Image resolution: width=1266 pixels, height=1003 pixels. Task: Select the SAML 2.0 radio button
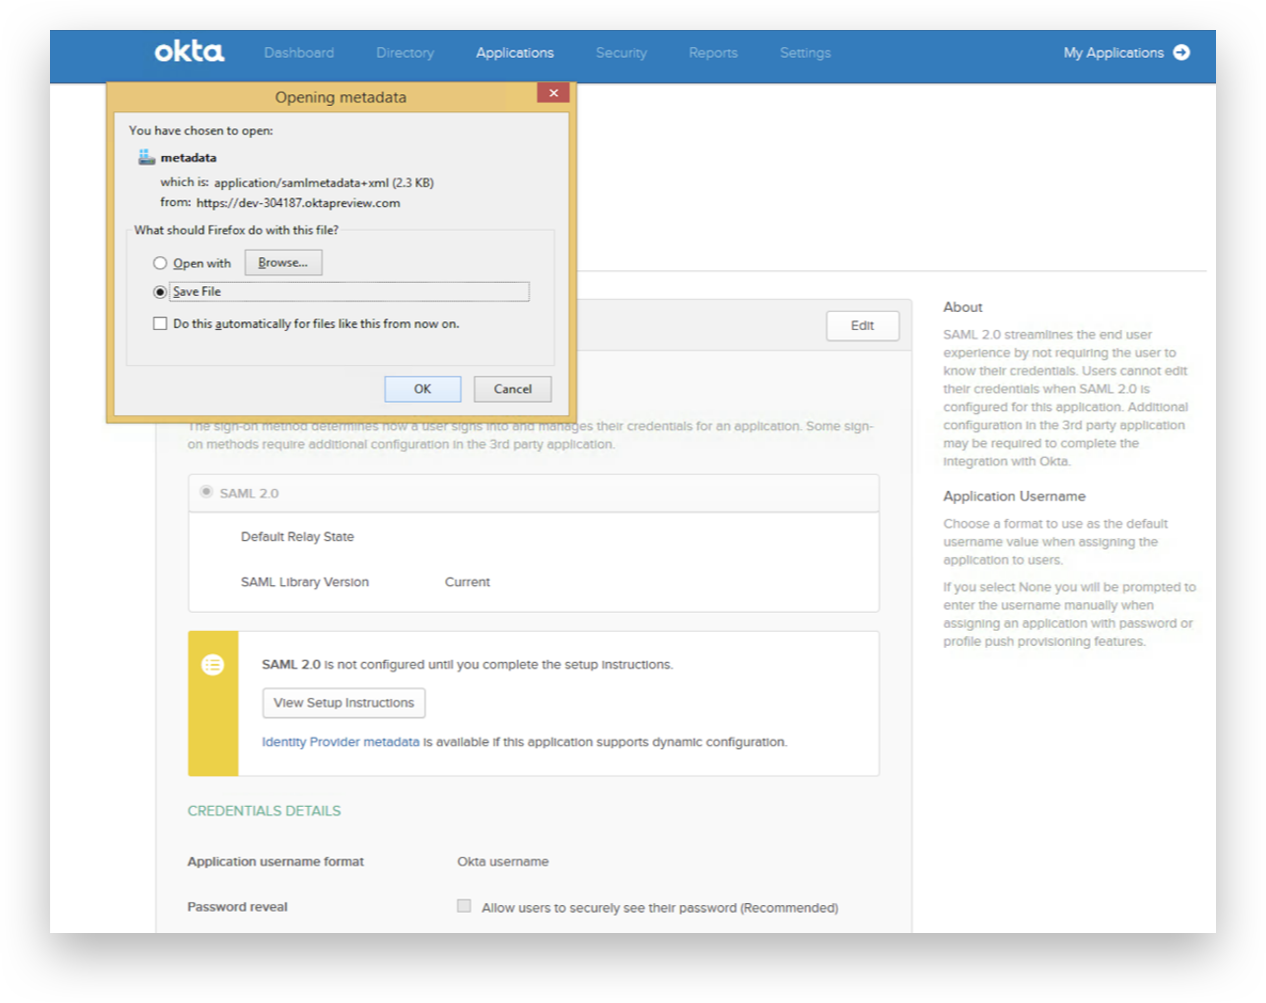[x=206, y=492]
